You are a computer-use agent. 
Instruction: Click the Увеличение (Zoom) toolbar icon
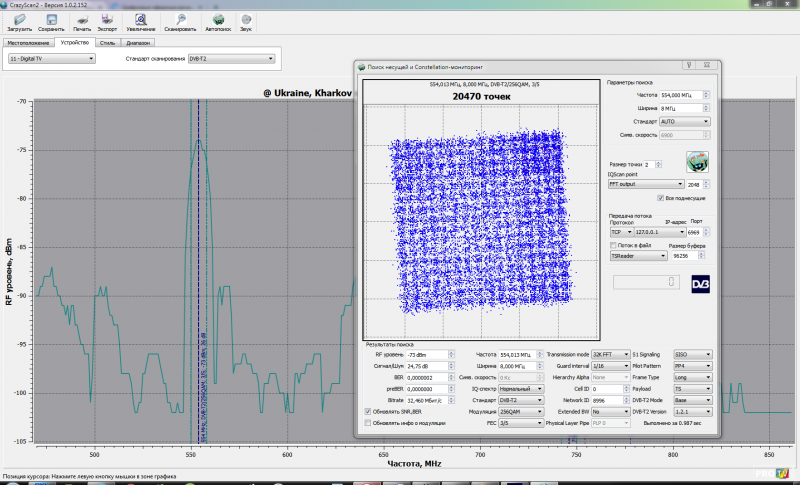(141, 20)
